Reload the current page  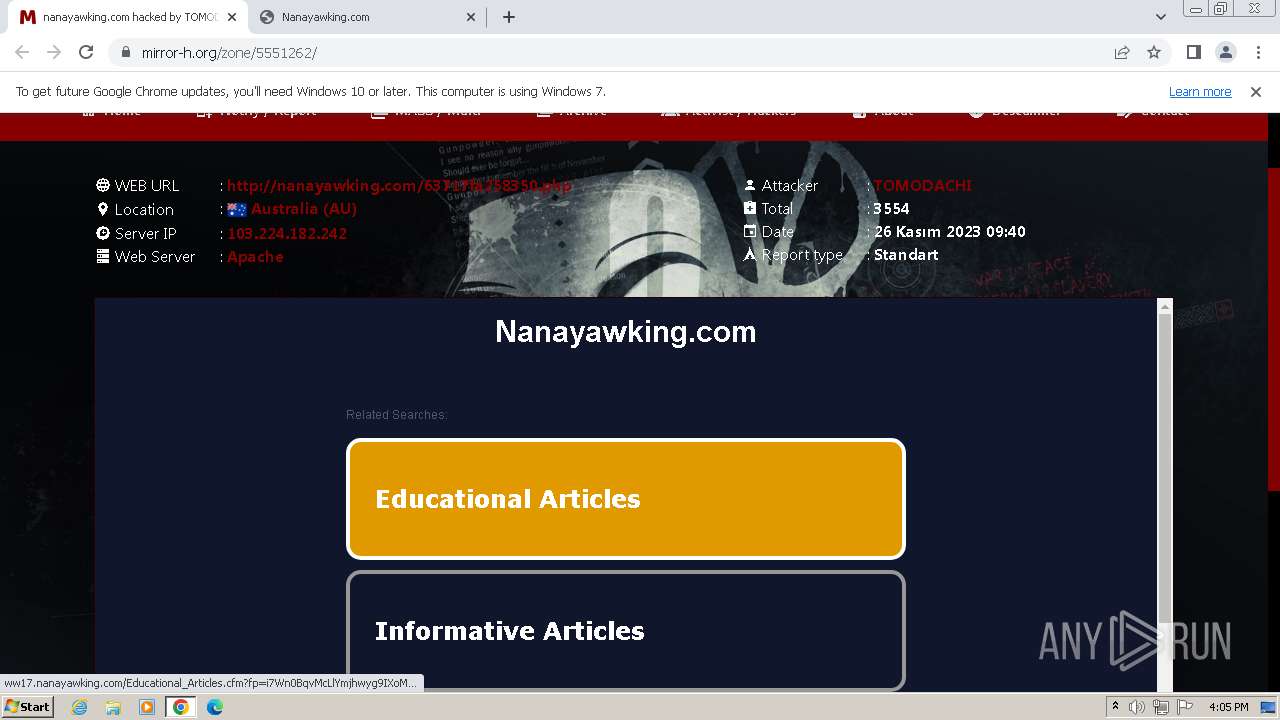86,52
